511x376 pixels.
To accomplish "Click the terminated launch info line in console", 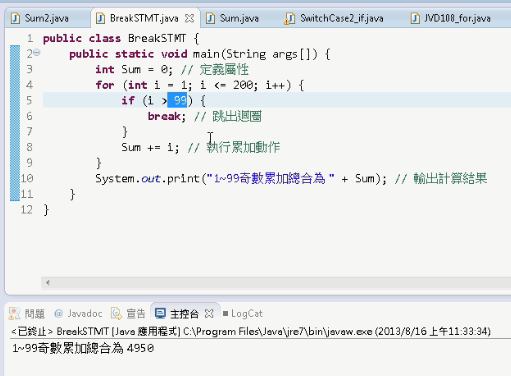I will pos(251,332).
